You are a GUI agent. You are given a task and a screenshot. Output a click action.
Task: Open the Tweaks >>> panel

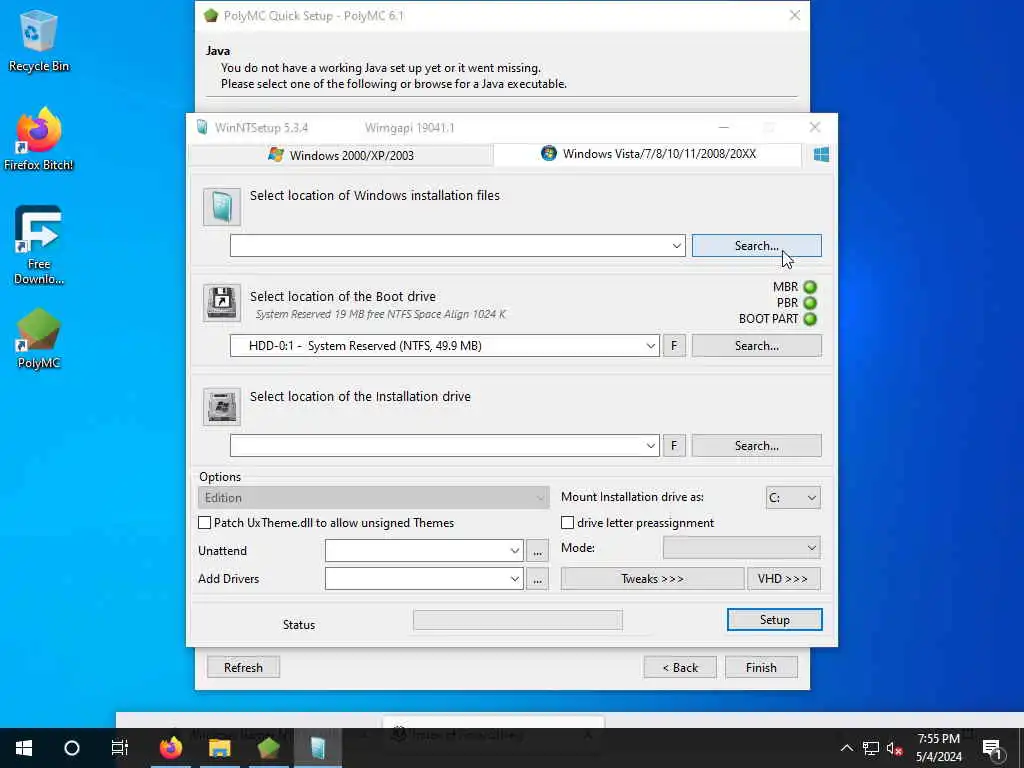coord(652,579)
